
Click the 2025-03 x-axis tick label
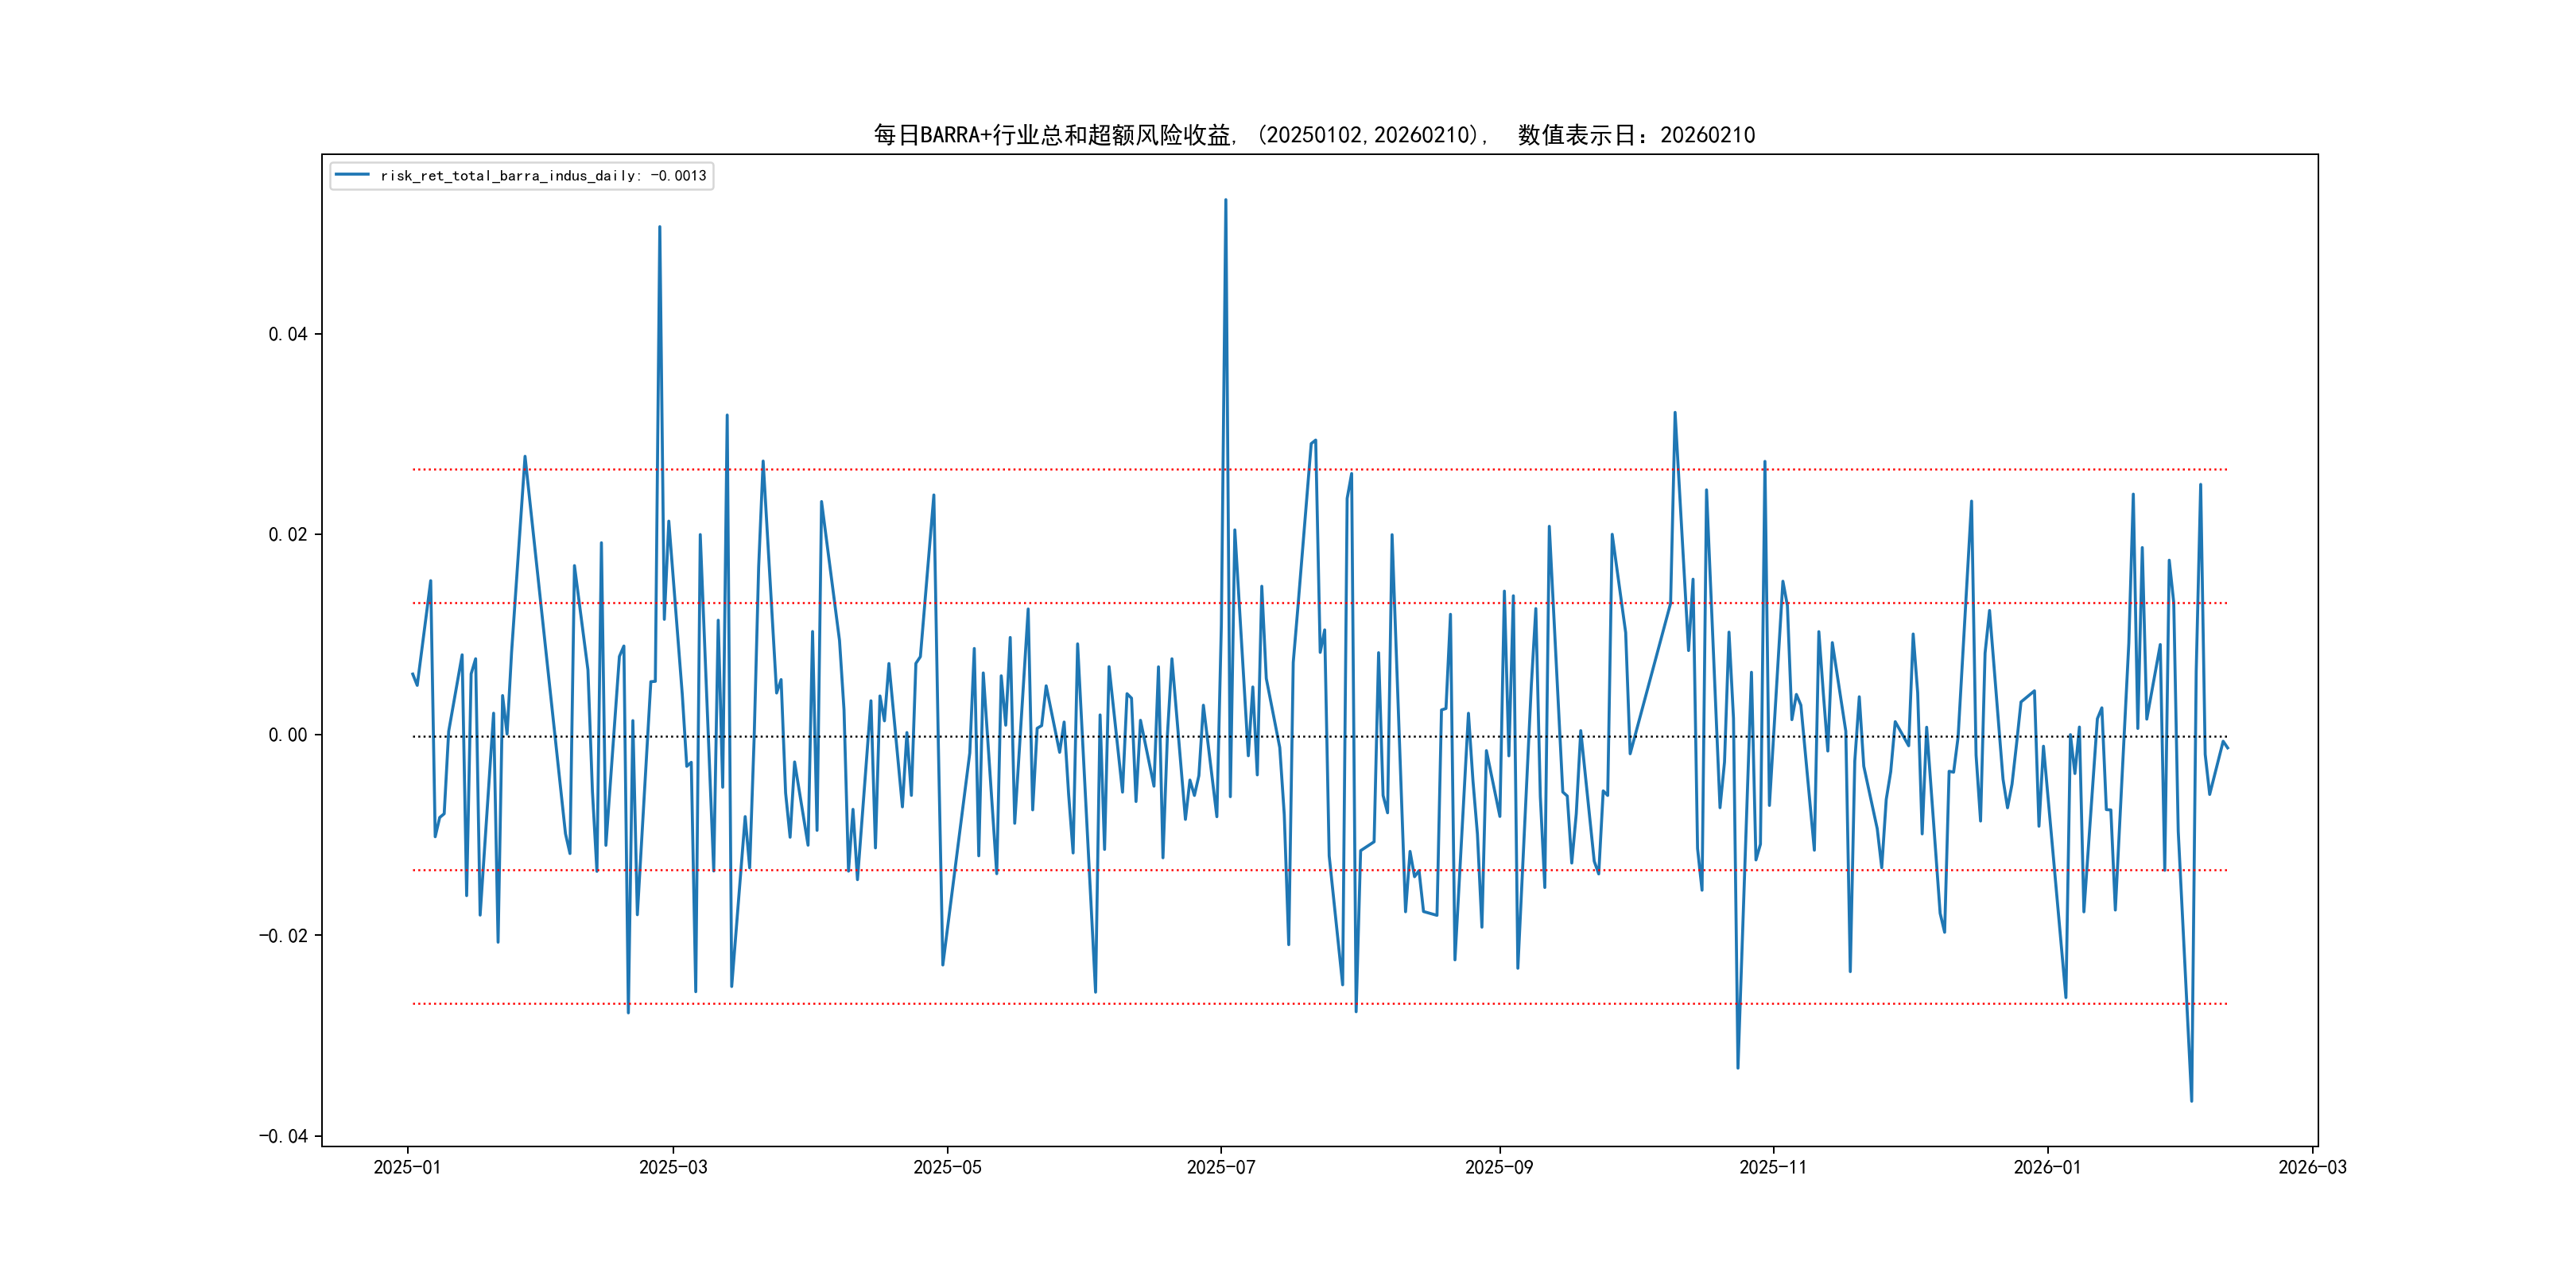point(673,1167)
